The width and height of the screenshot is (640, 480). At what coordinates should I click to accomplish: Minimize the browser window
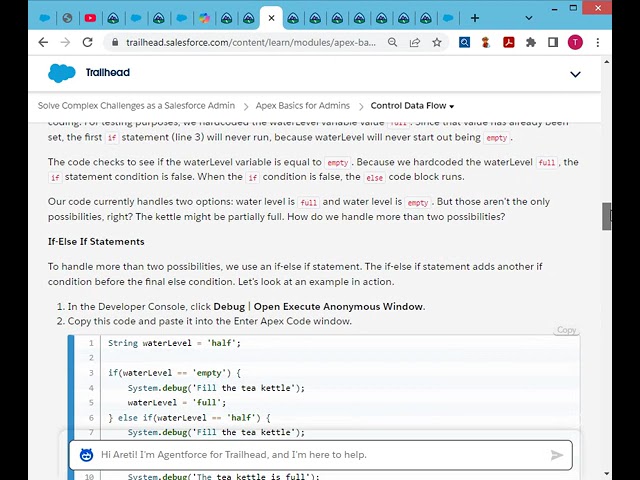(554, 9)
